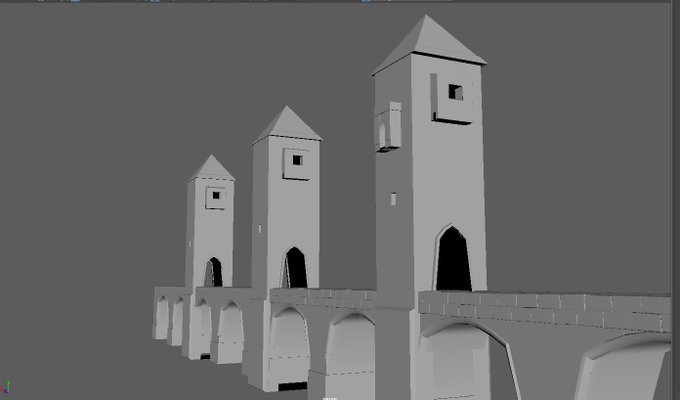Select the brick parapet right of the nearest tower
Screen dimensions: 680x400
545,310
